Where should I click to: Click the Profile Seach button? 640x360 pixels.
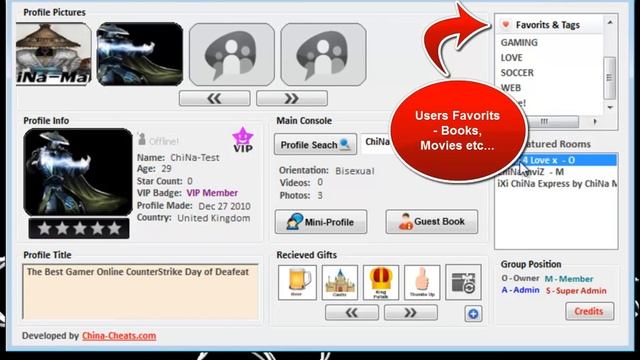pos(315,144)
